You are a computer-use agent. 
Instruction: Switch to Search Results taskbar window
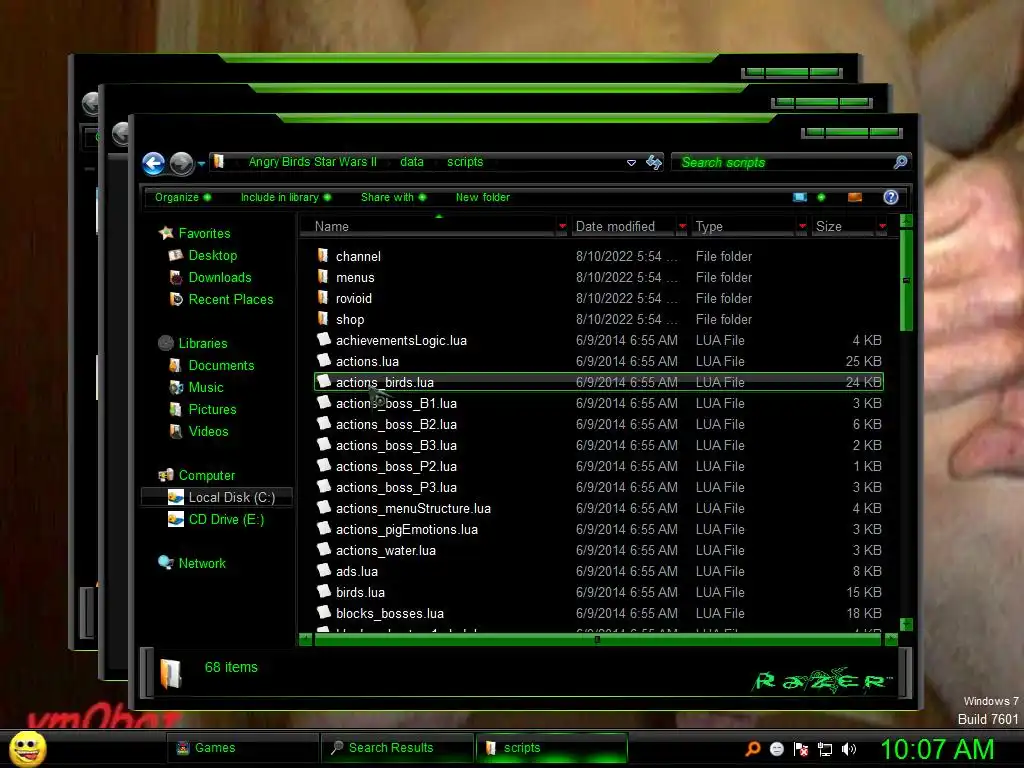pos(396,748)
